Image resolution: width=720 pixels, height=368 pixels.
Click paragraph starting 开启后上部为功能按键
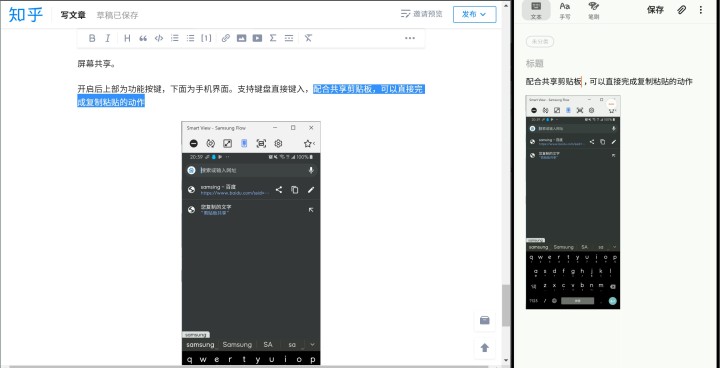(x=251, y=96)
